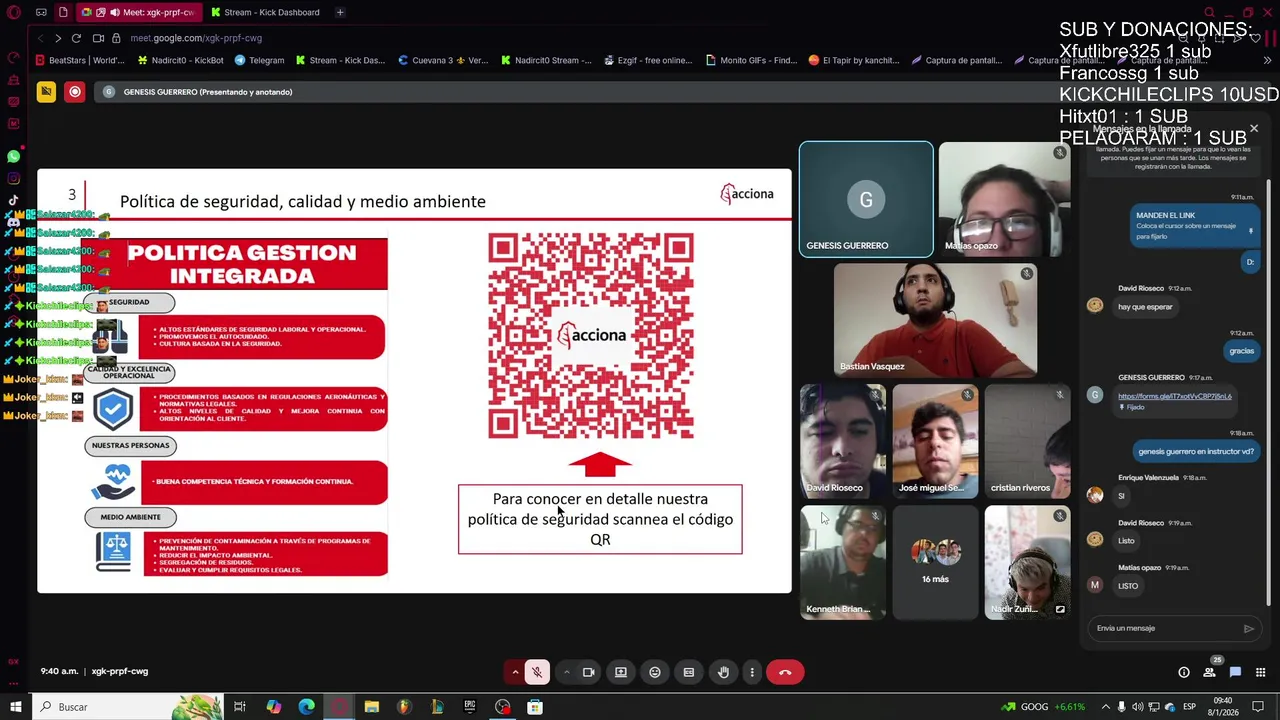Click the yellow annotation-off icon

pyautogui.click(x=46, y=92)
